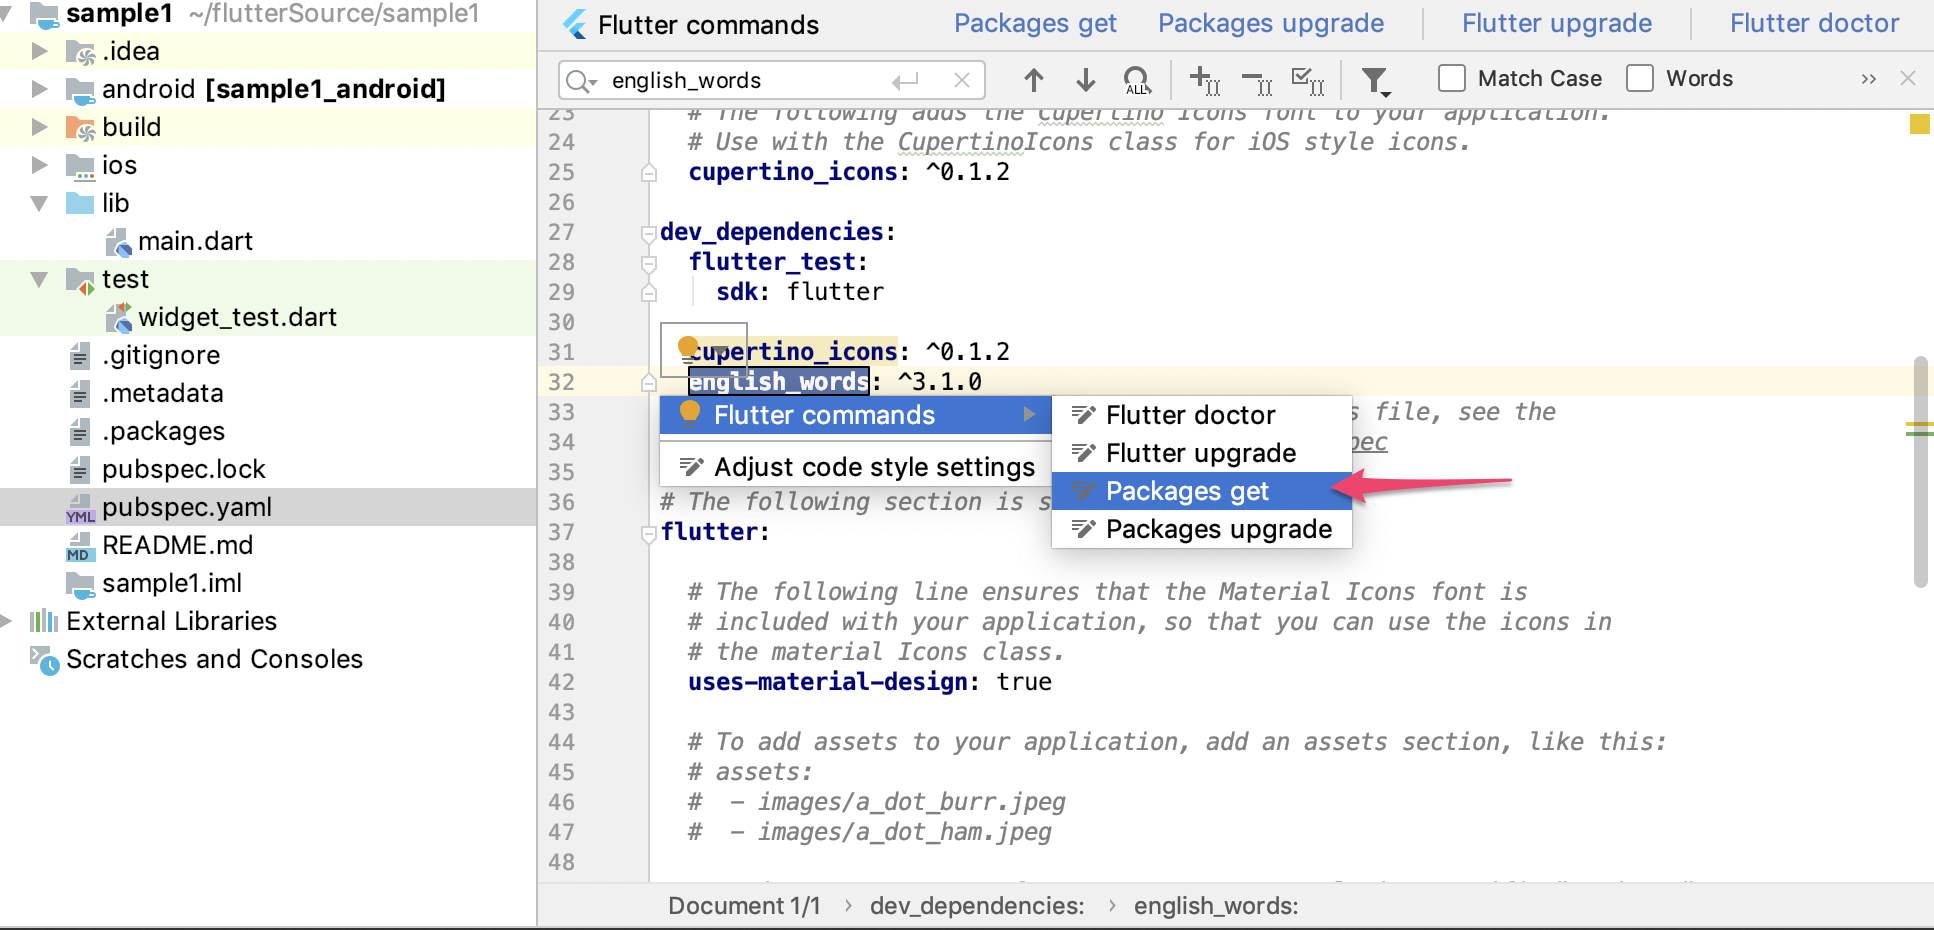Viewport: 1934px width, 930px height.
Task: Clear the search field with X icon
Action: pyautogui.click(x=961, y=80)
